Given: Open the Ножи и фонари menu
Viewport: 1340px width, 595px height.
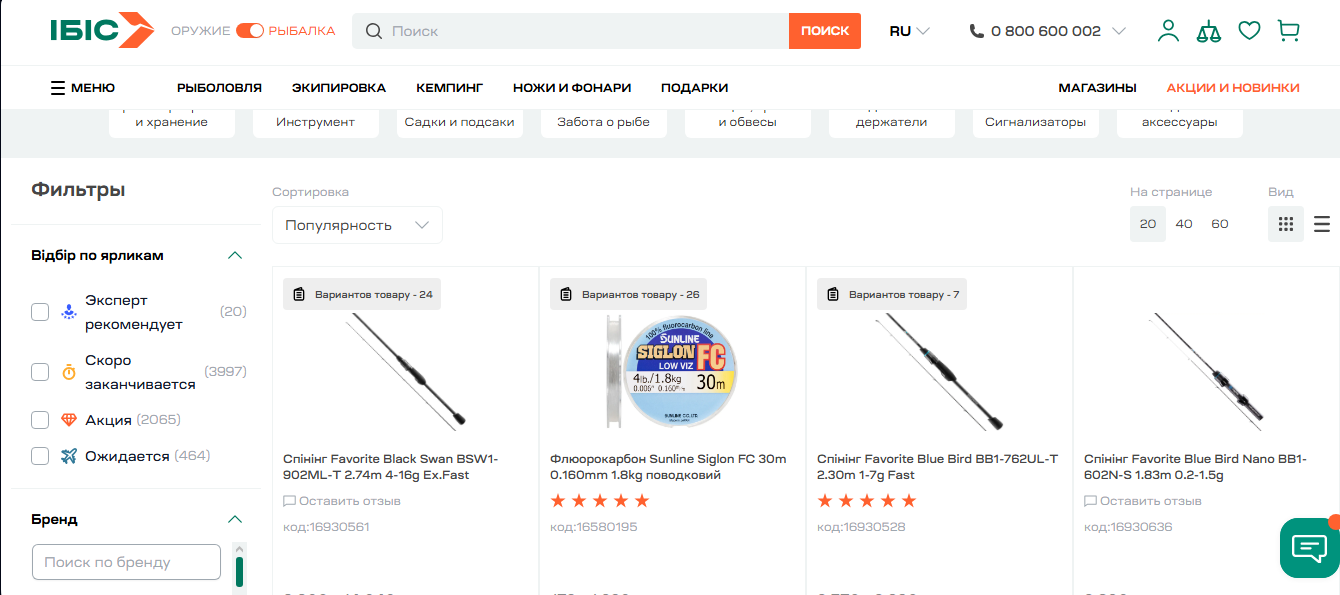Looking at the screenshot, I should coord(572,88).
